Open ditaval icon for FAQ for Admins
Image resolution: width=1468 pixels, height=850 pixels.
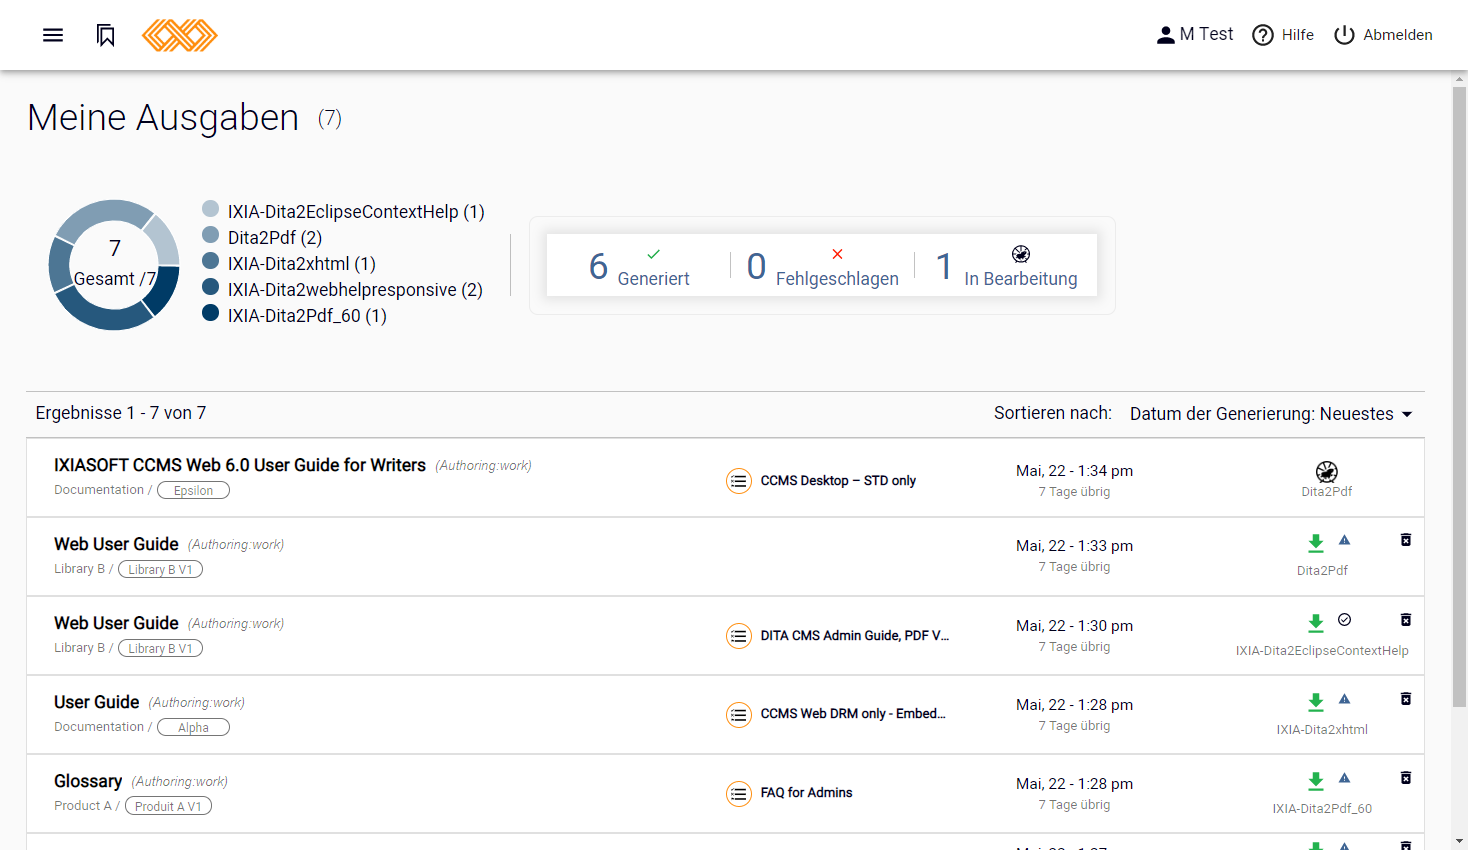tap(739, 794)
